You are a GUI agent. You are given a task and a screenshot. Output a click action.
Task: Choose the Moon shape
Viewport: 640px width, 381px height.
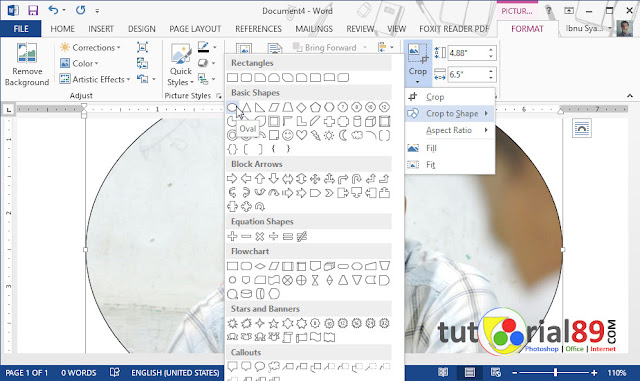(x=343, y=135)
